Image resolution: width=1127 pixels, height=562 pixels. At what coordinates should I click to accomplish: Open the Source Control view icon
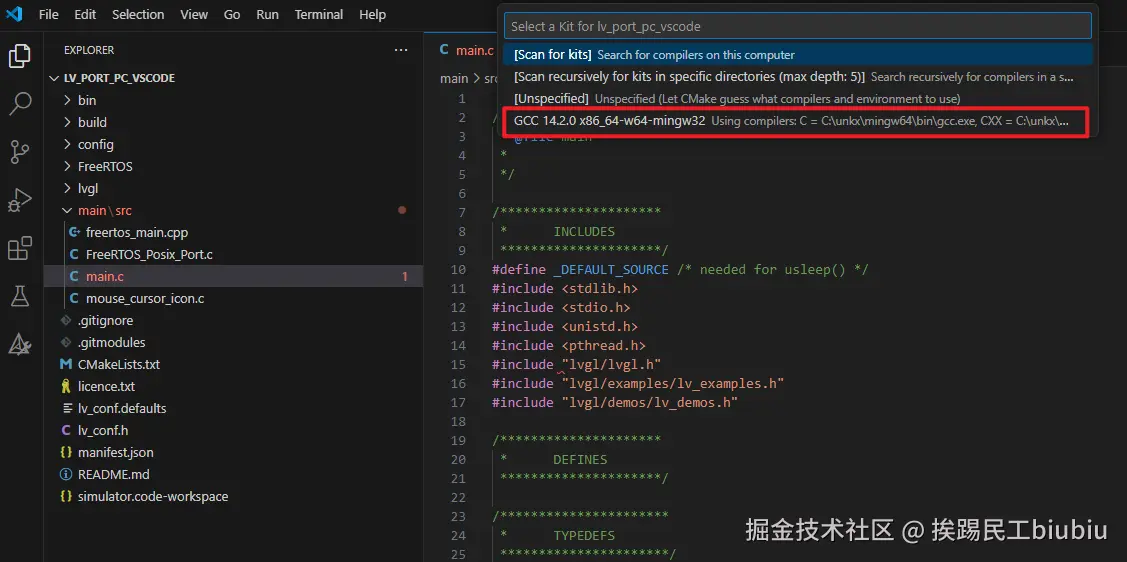[x=20, y=152]
